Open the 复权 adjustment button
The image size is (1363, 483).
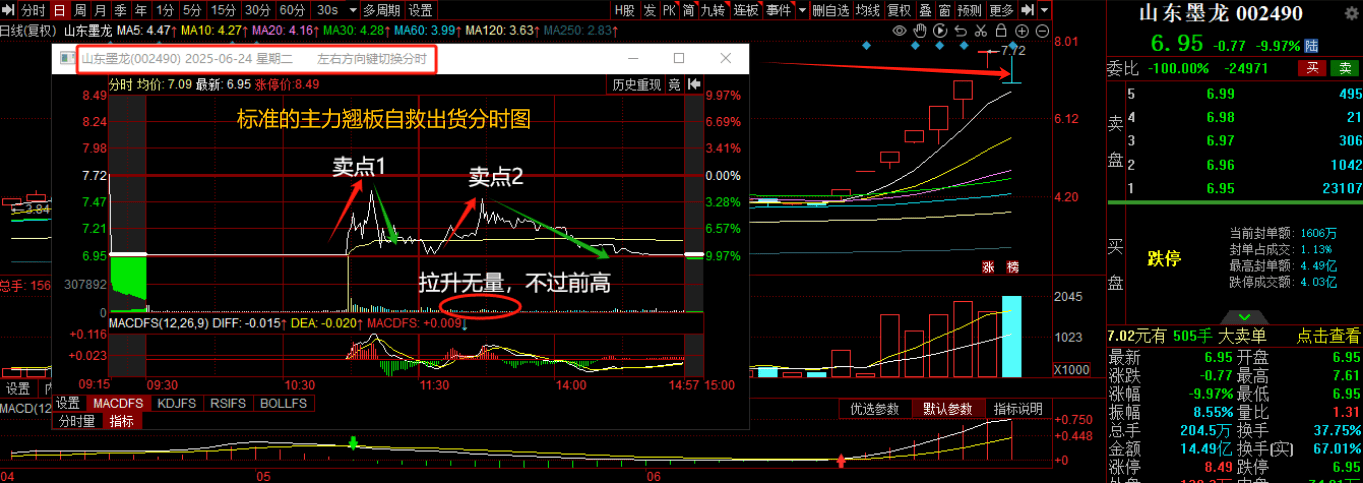coord(900,10)
